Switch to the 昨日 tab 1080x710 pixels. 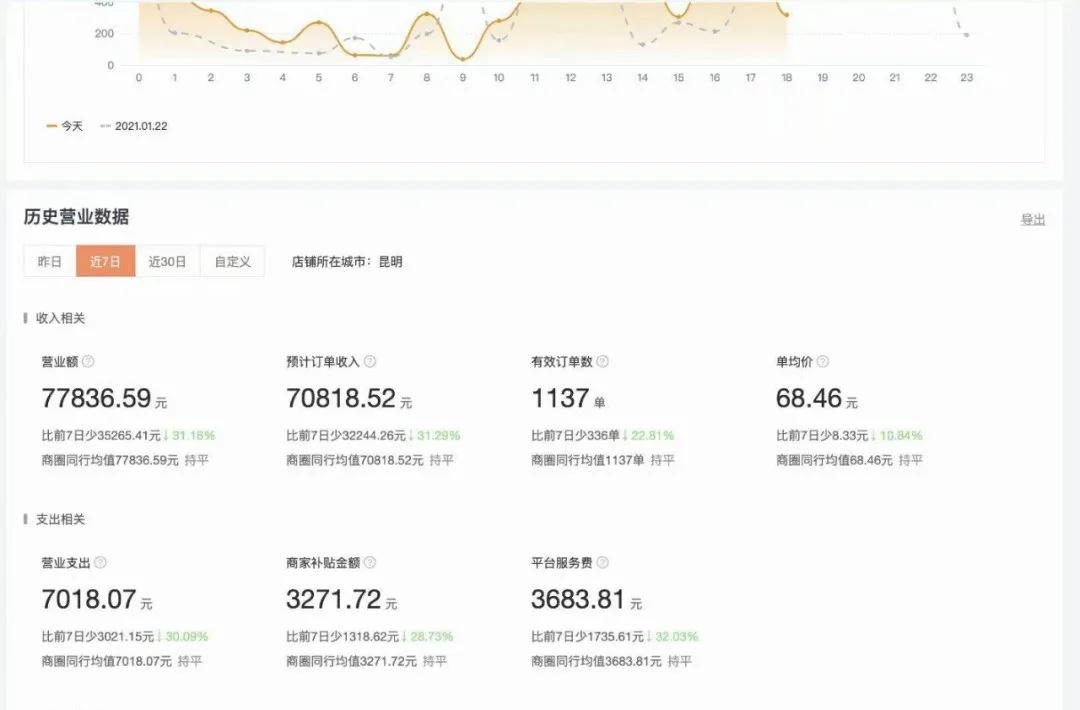47,260
